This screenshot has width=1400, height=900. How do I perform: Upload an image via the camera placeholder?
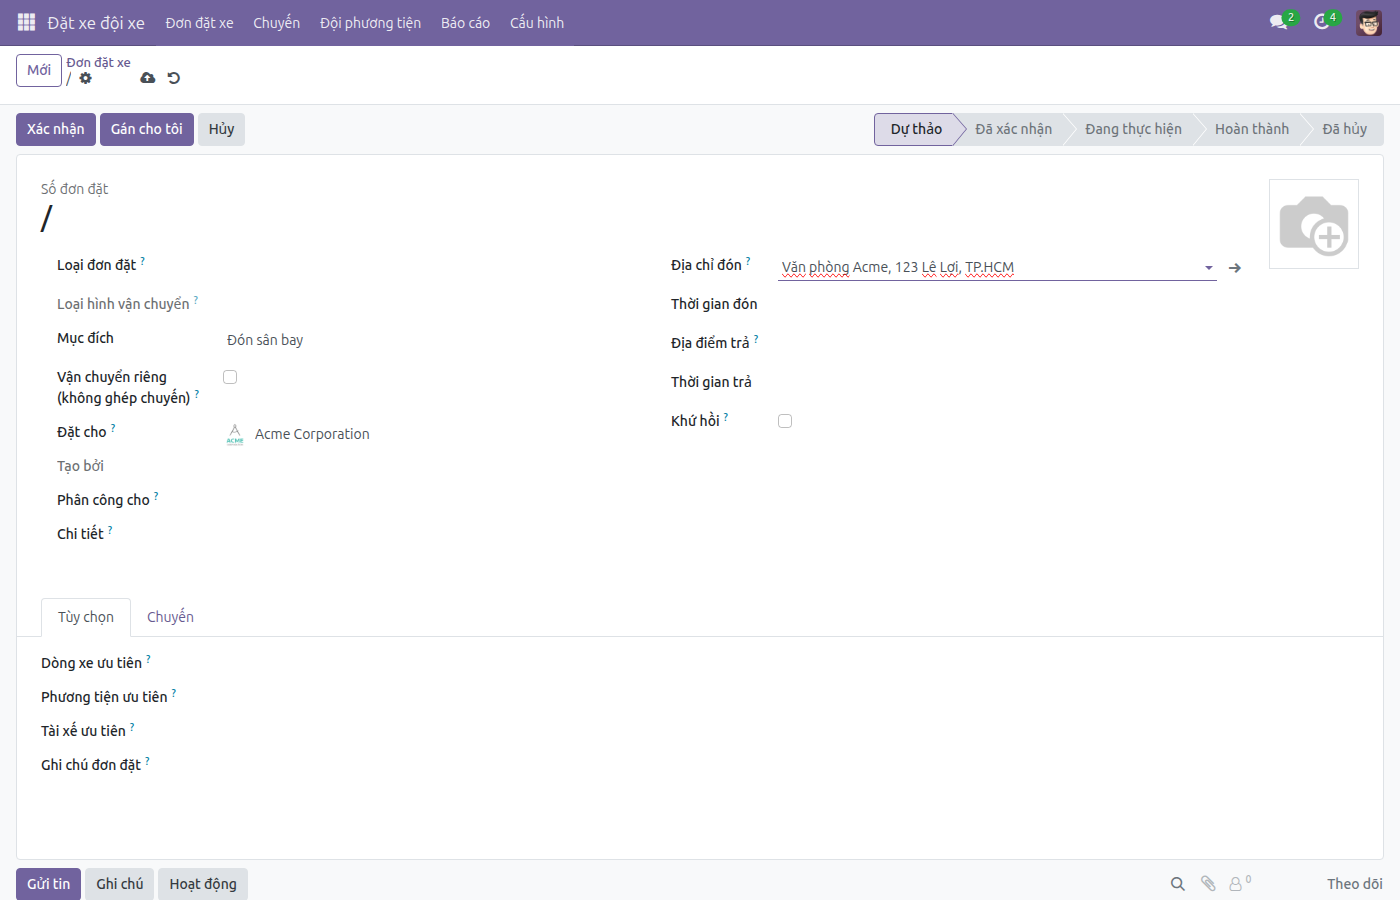1314,224
